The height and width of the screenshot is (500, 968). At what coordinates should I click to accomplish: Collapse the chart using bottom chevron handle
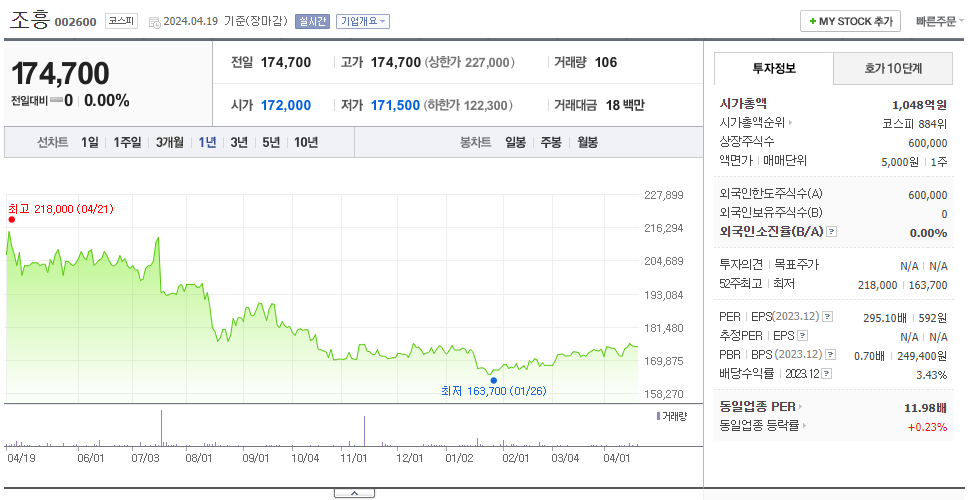click(x=354, y=493)
